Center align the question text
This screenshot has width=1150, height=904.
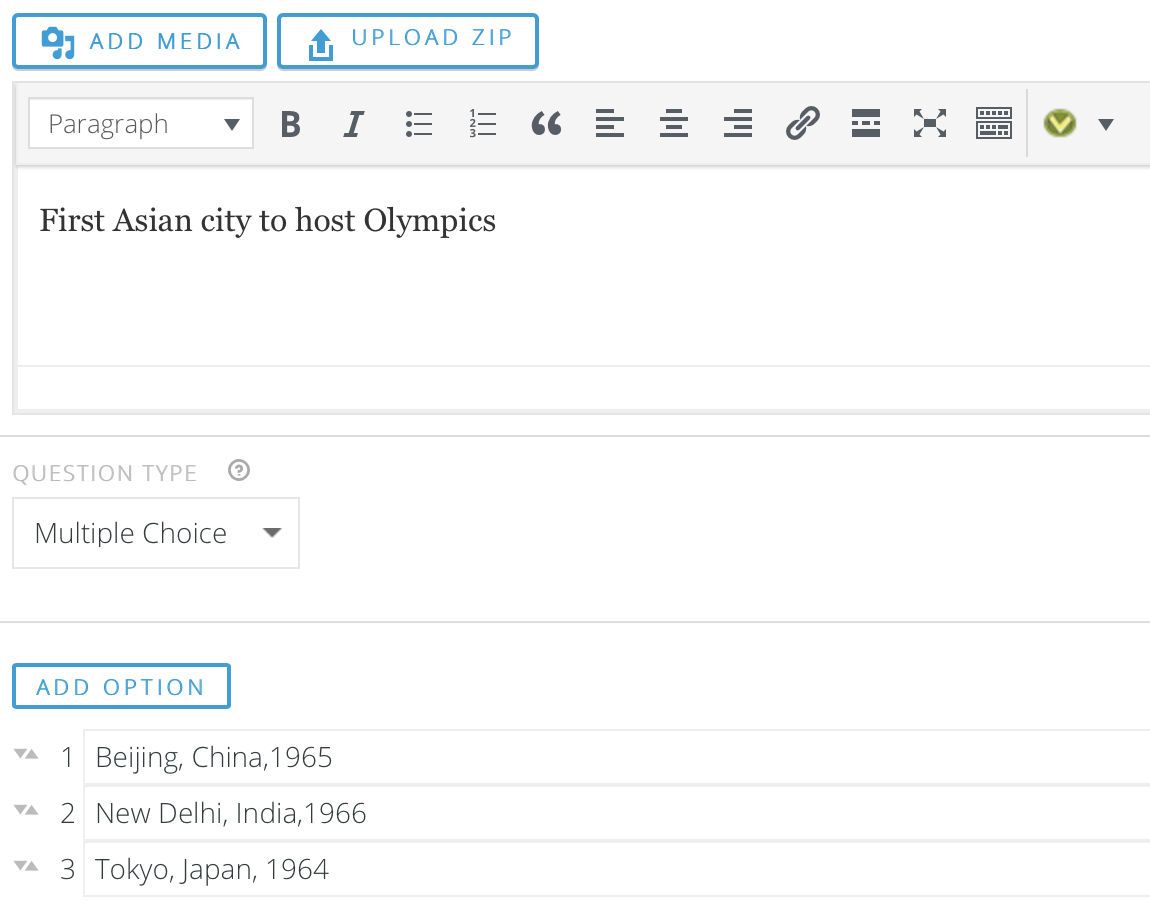coord(674,123)
